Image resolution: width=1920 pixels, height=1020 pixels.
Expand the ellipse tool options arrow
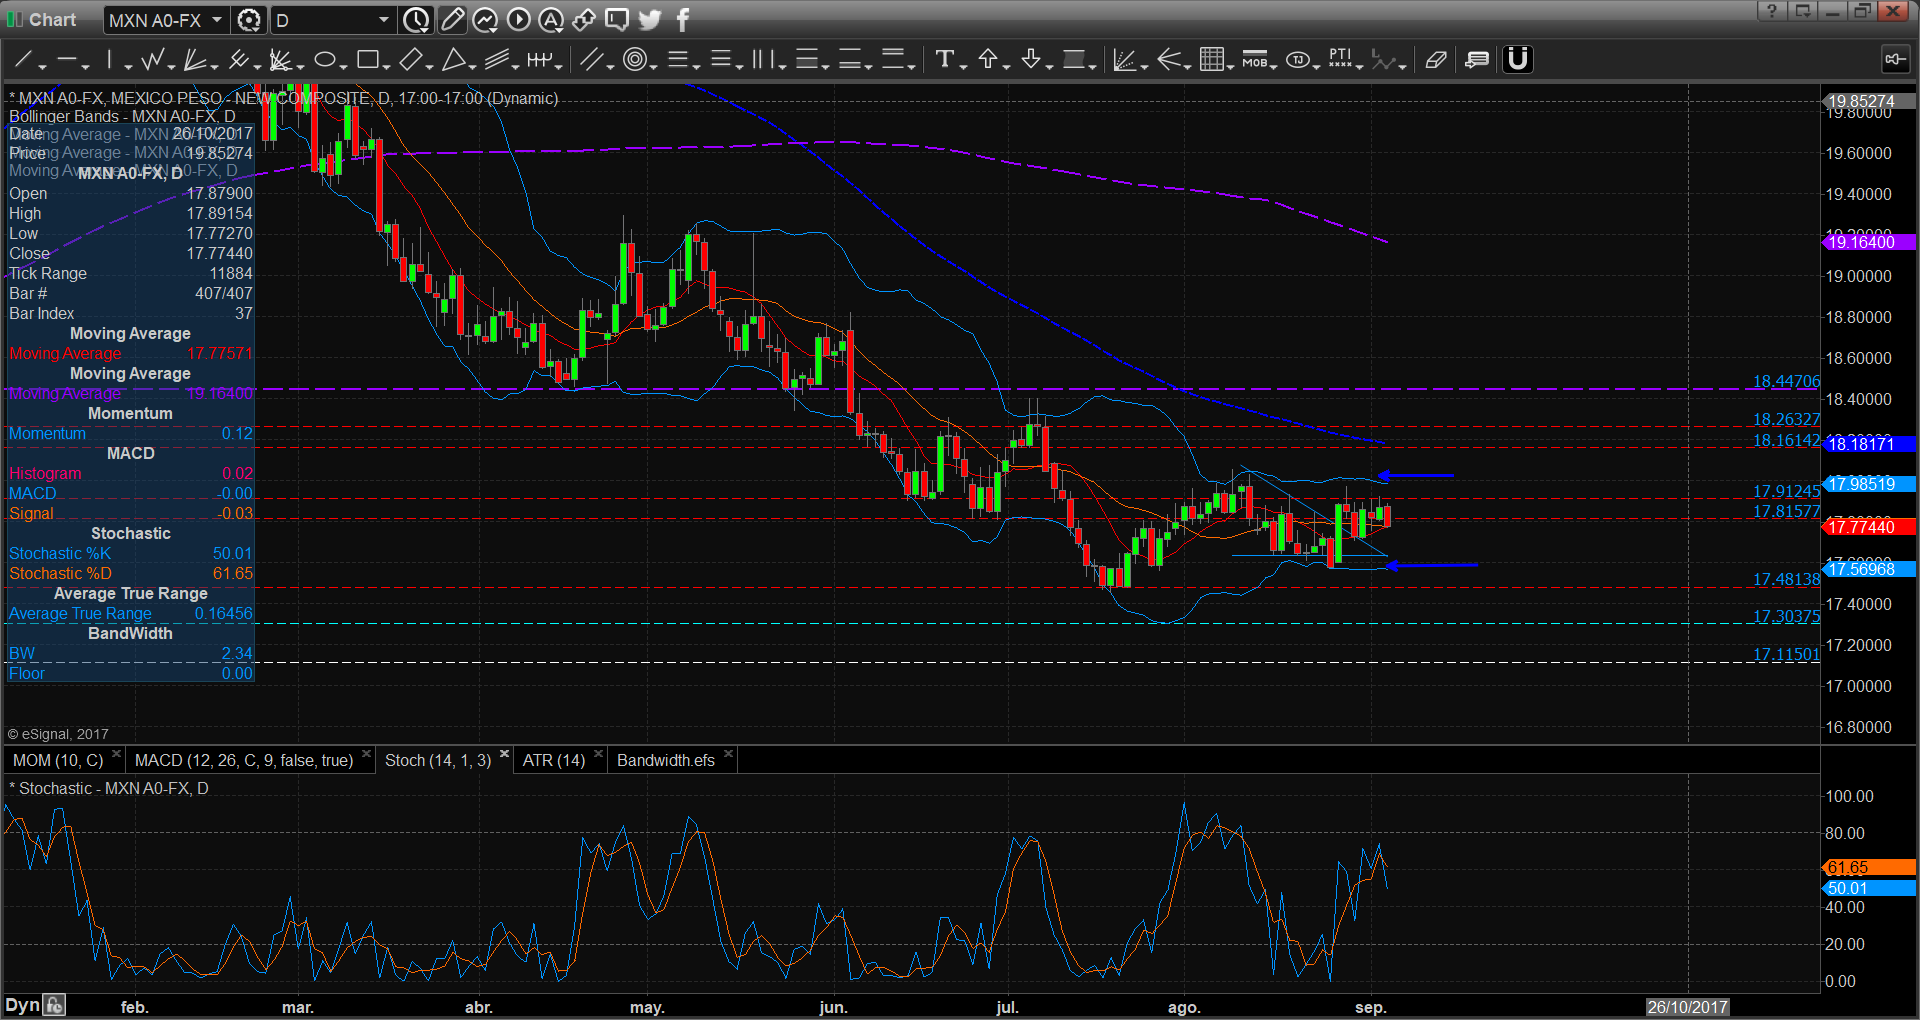[x=343, y=66]
